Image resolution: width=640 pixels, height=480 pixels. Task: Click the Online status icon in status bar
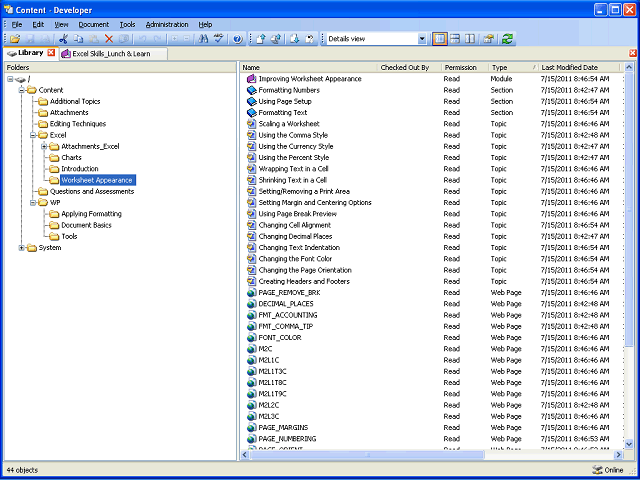coord(597,470)
